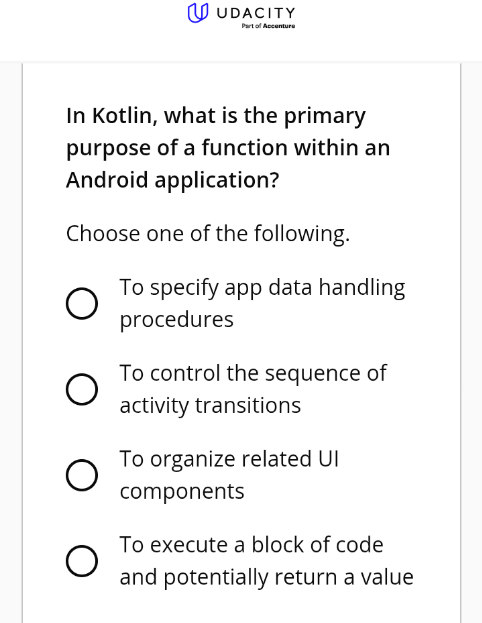Click the UDACITY wordmark text
Viewport: 482px width, 623px height.
[x=256, y=13]
